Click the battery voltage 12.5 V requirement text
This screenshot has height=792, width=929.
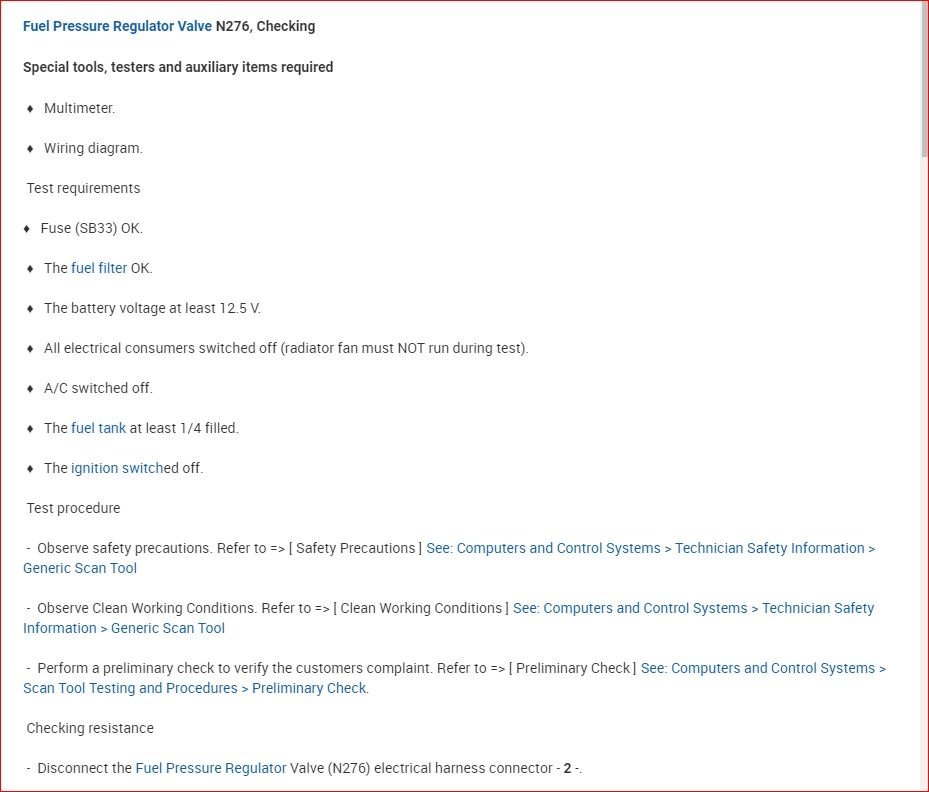point(152,308)
